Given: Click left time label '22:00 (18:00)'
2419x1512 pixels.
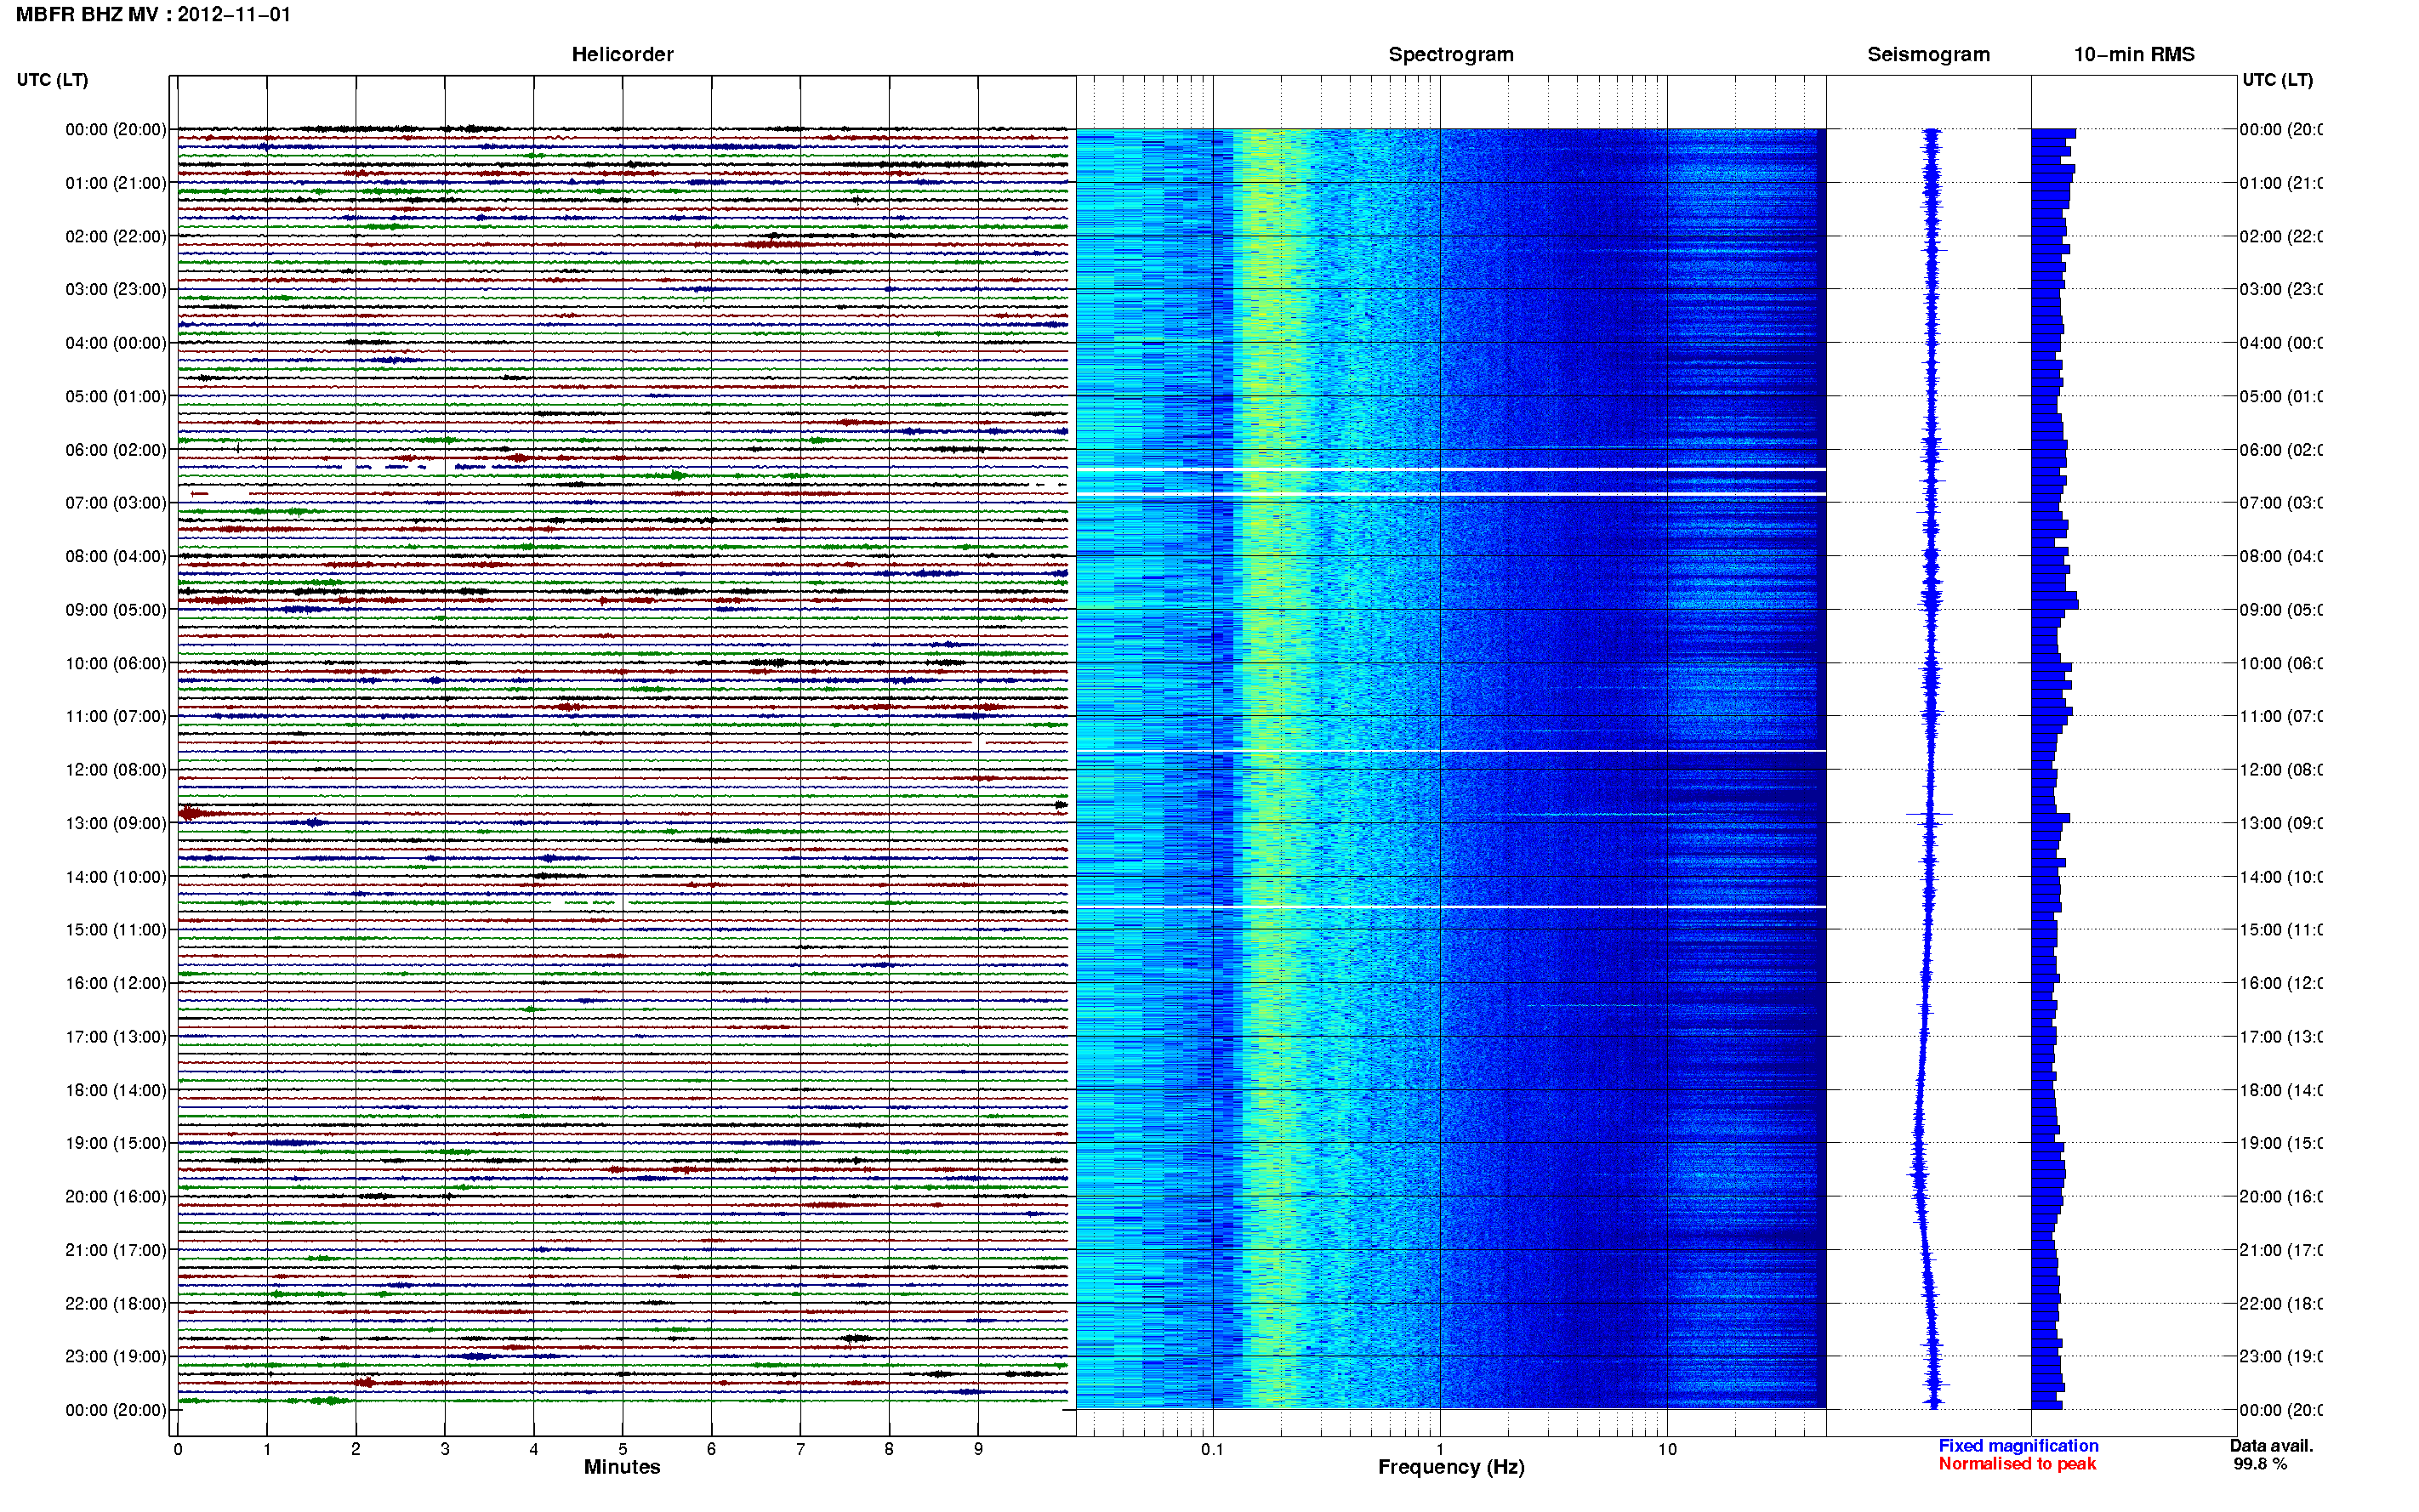Looking at the screenshot, I should pos(116,1304).
